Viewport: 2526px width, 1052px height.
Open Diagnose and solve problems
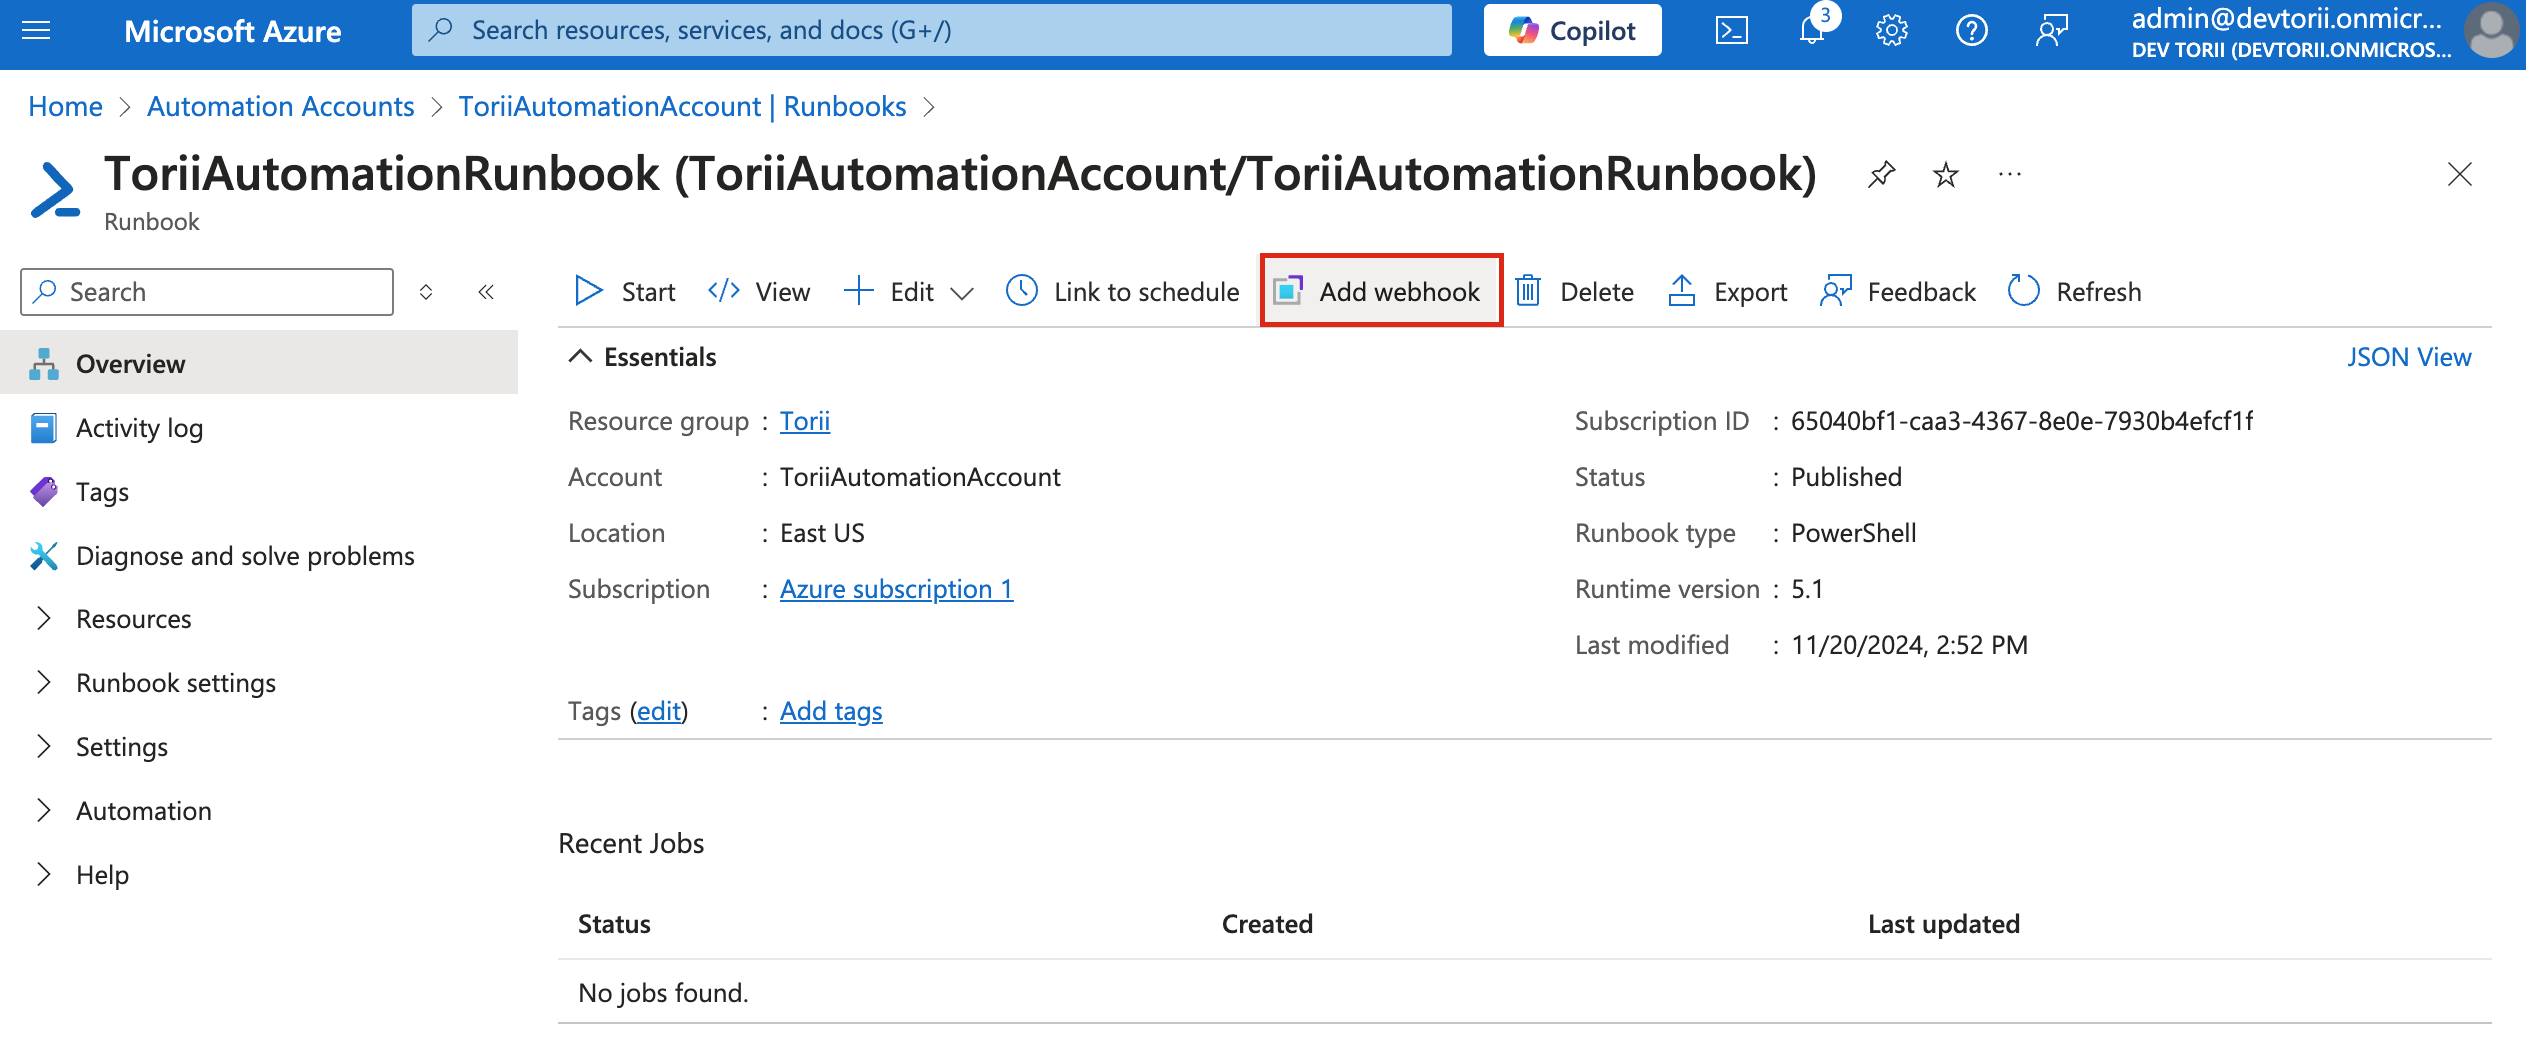click(x=259, y=556)
